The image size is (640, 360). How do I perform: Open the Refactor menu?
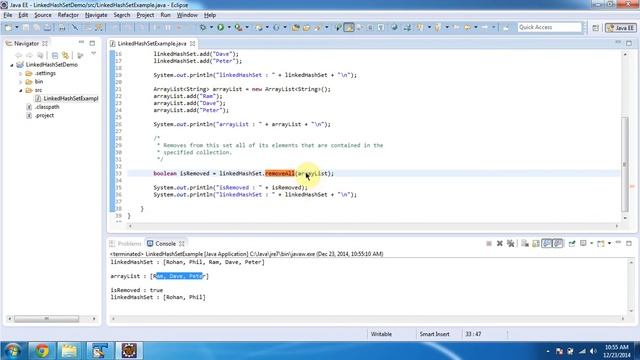pyautogui.click(x=68, y=15)
